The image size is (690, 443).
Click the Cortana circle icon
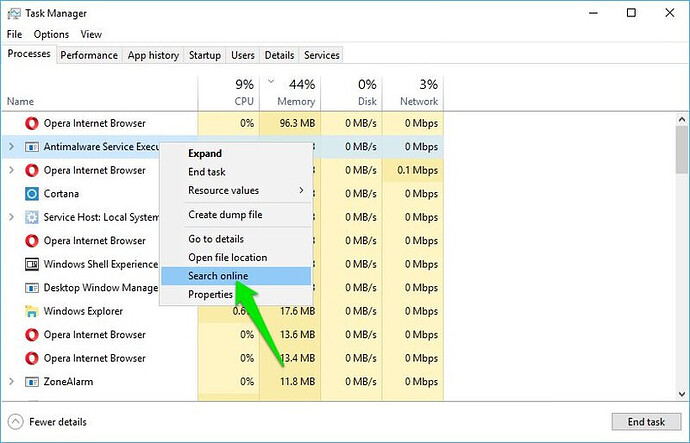coord(32,194)
